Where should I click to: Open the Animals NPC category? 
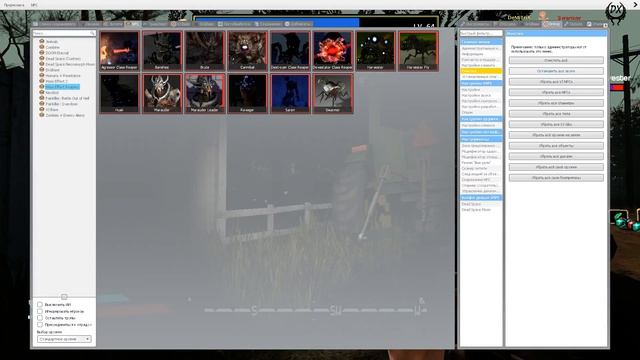[51, 42]
